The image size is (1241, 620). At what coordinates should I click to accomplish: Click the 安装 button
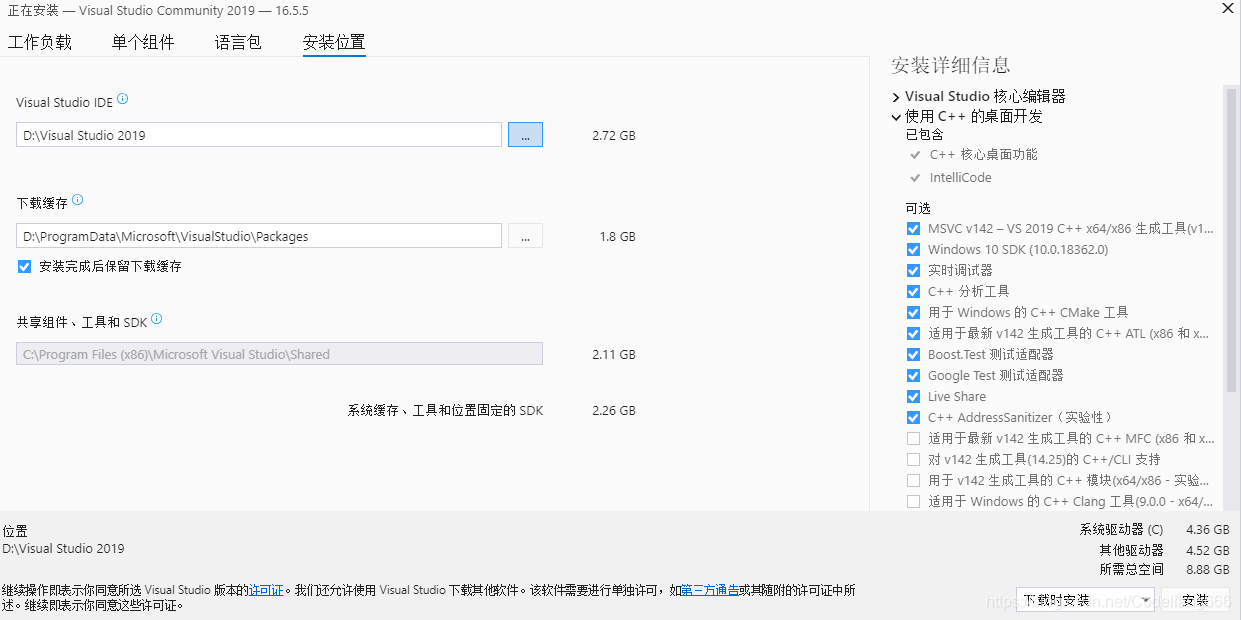(x=1195, y=600)
